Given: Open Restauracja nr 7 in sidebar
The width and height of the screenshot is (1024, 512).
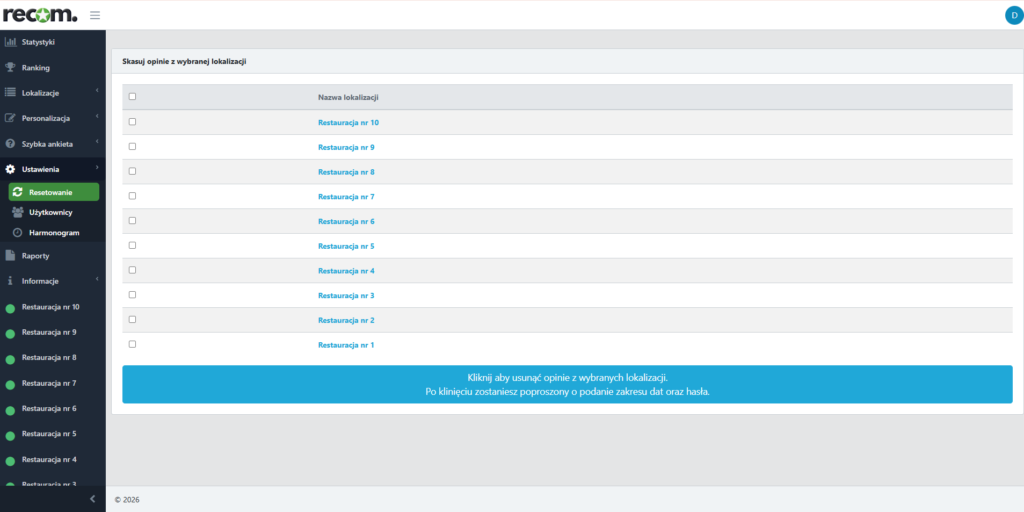Looking at the screenshot, I should click(49, 383).
